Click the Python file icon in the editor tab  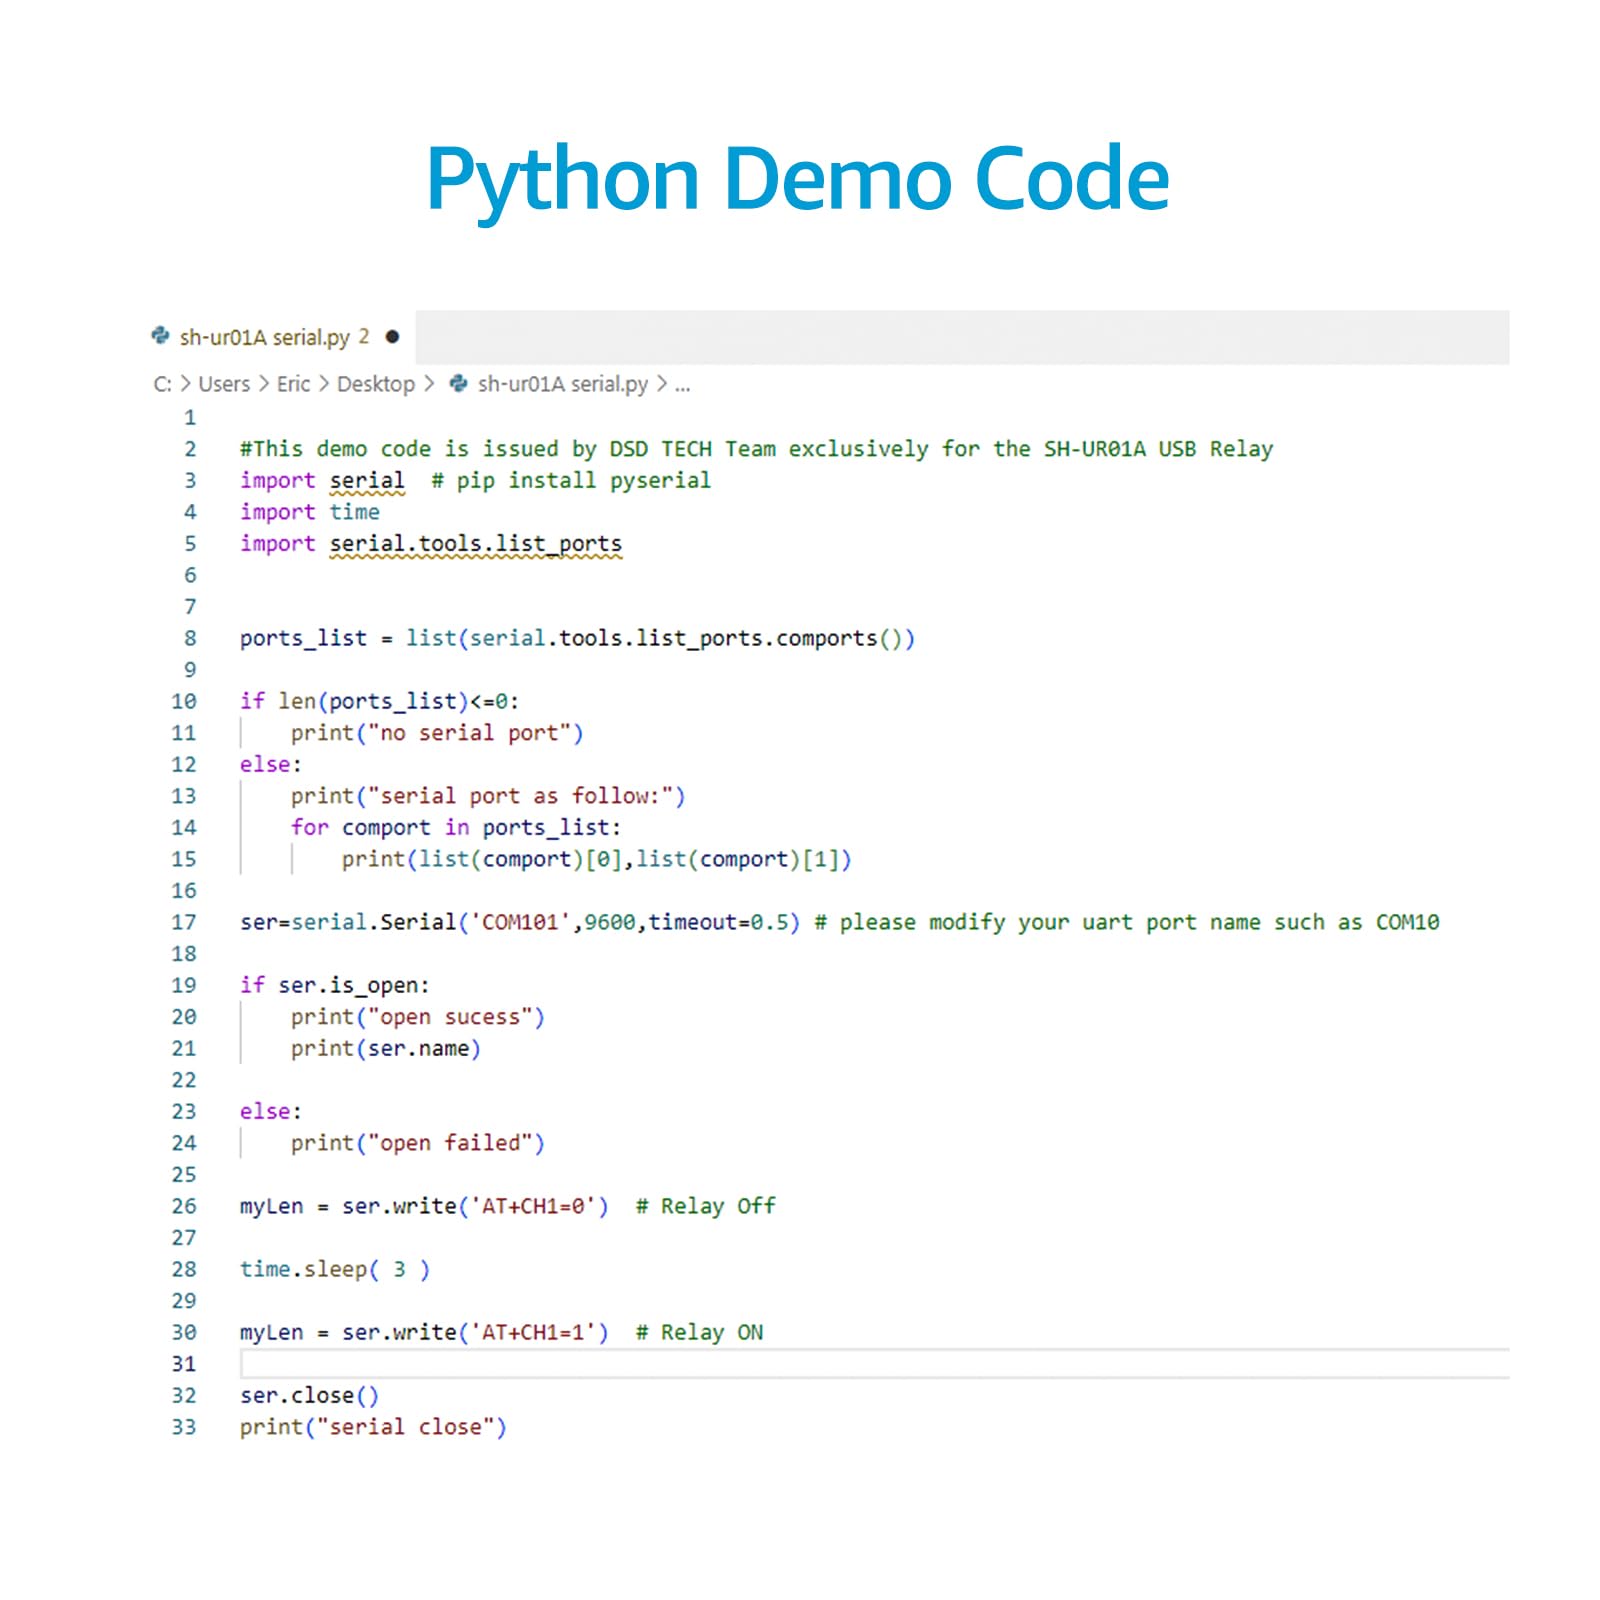click(x=160, y=336)
